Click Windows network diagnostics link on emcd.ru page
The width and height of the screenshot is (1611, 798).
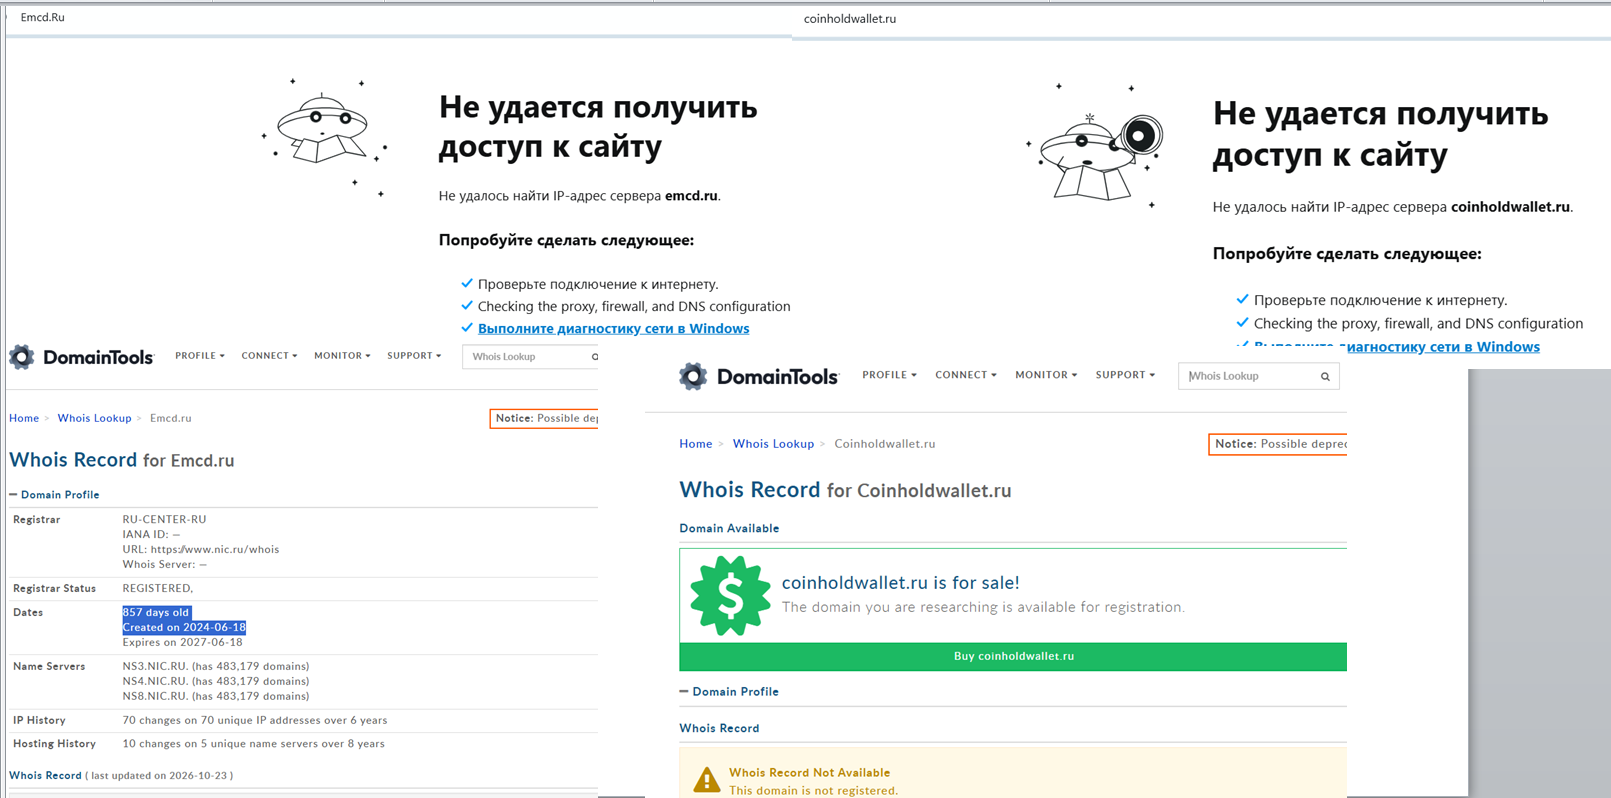pos(613,328)
